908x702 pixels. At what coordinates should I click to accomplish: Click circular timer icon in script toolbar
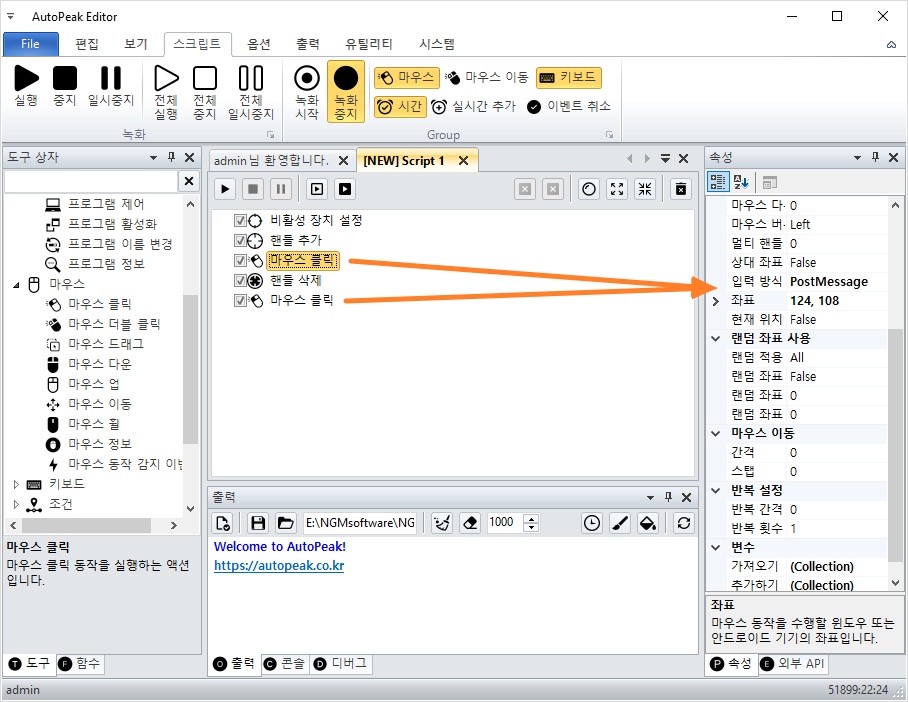coord(589,189)
